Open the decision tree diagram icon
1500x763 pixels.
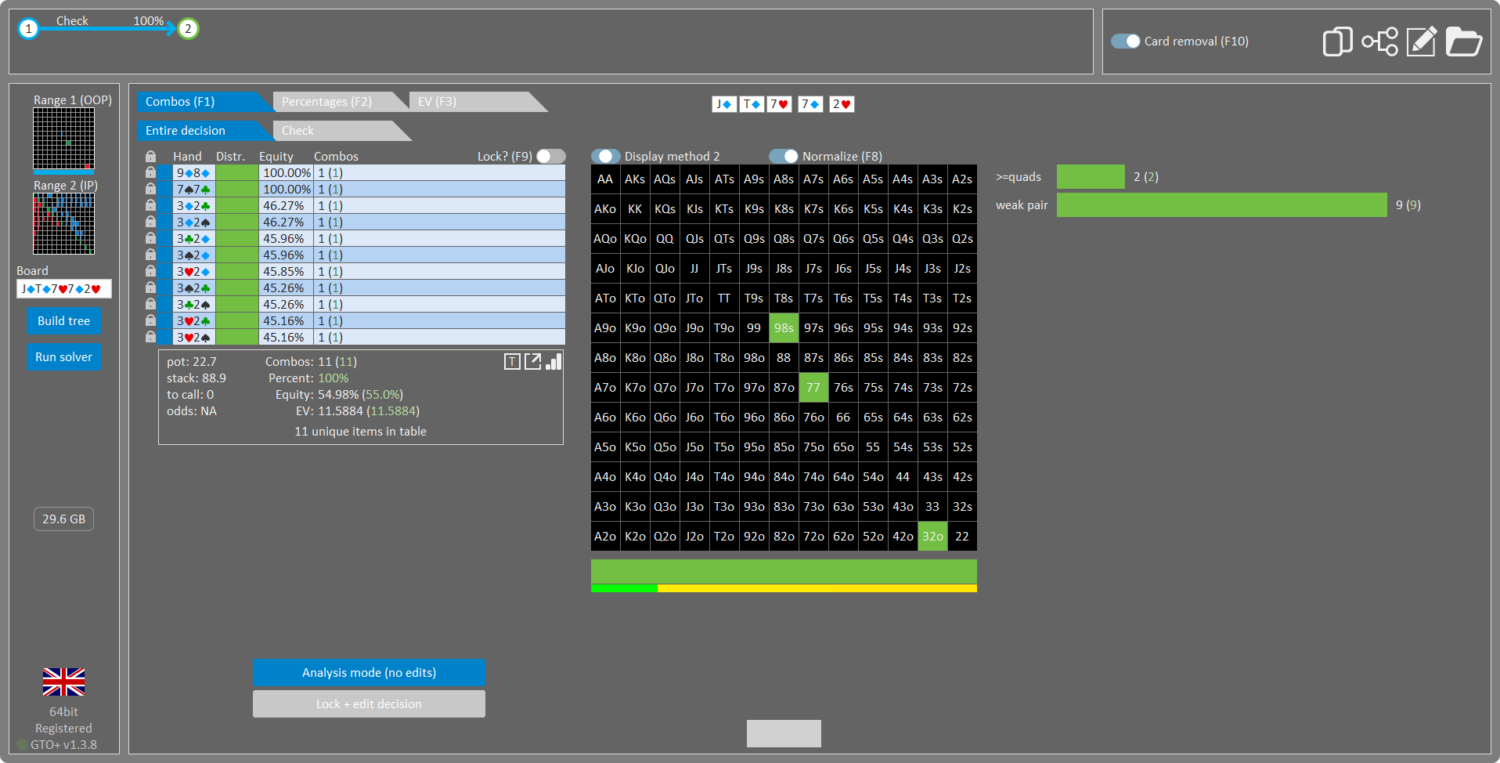(x=1379, y=41)
